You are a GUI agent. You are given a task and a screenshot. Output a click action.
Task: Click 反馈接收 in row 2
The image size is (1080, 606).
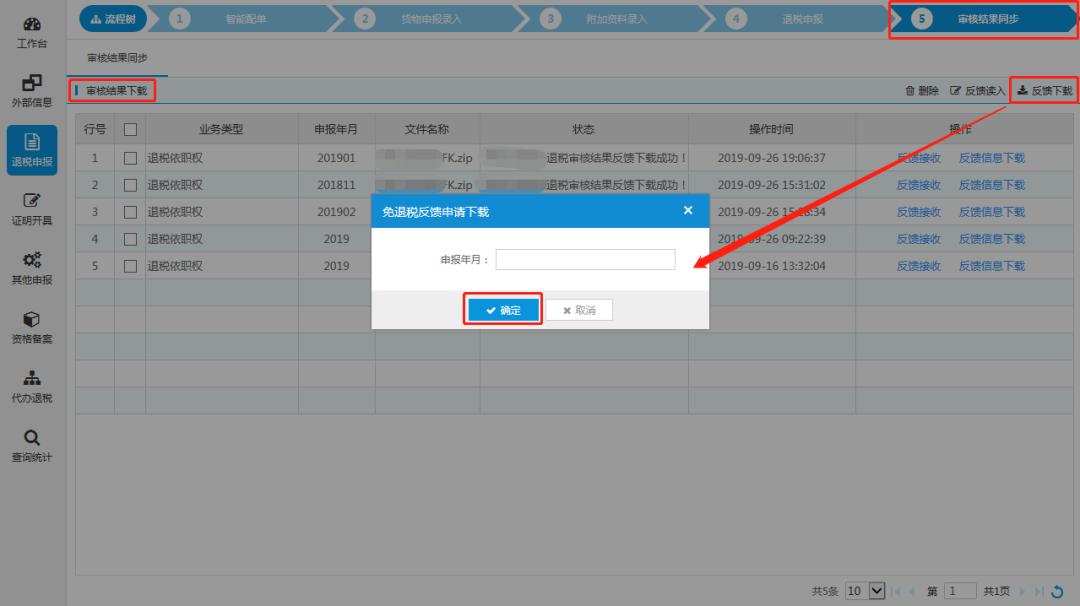click(x=918, y=185)
